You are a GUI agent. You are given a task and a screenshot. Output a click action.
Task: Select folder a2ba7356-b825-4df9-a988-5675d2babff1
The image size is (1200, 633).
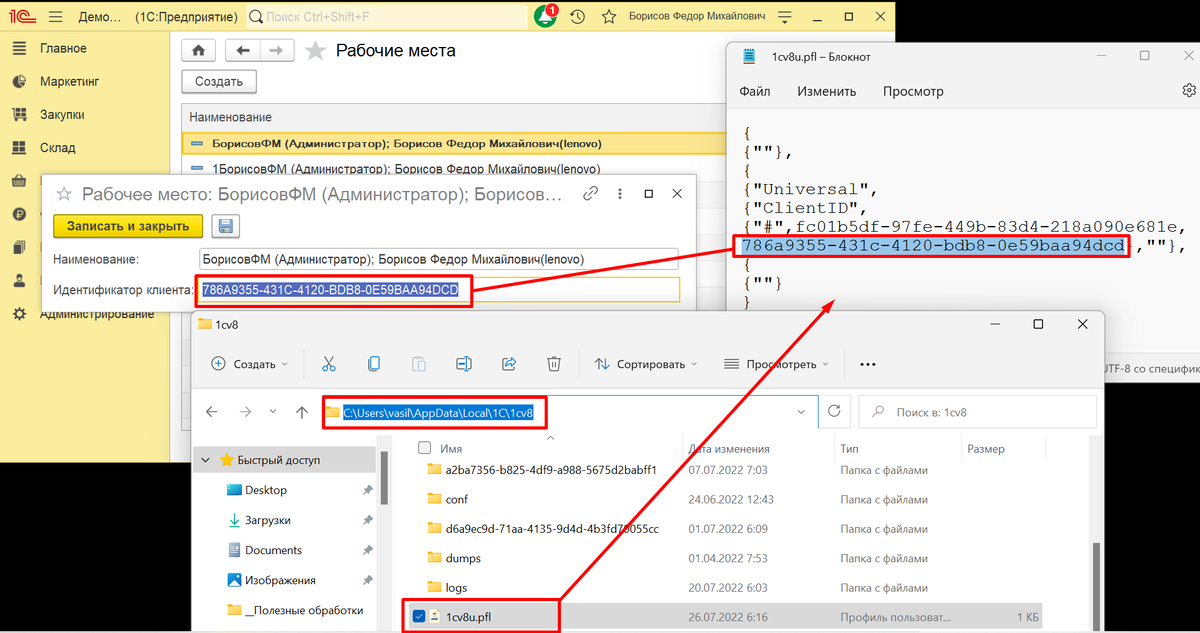(550, 470)
